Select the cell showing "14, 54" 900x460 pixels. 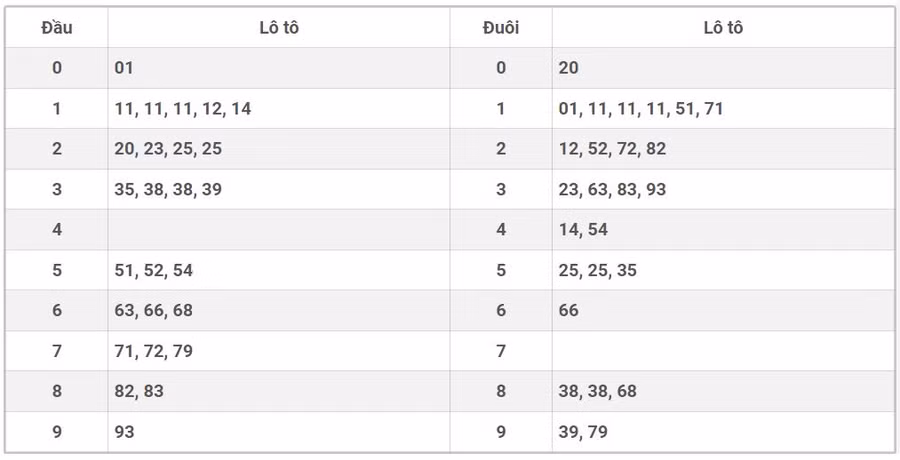point(583,230)
